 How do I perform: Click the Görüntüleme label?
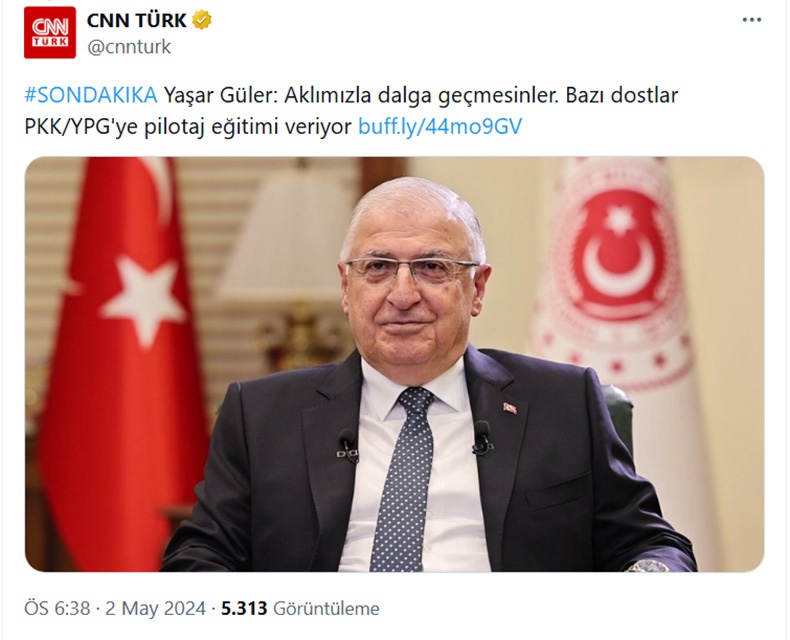coord(326,608)
